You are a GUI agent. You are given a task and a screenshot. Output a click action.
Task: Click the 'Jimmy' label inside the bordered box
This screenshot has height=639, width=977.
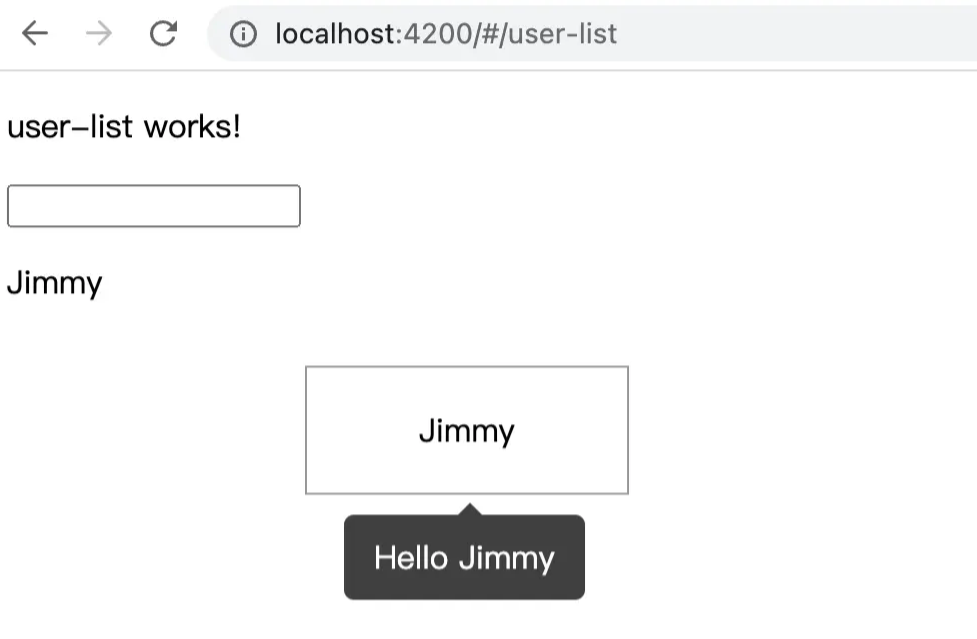[467, 431]
